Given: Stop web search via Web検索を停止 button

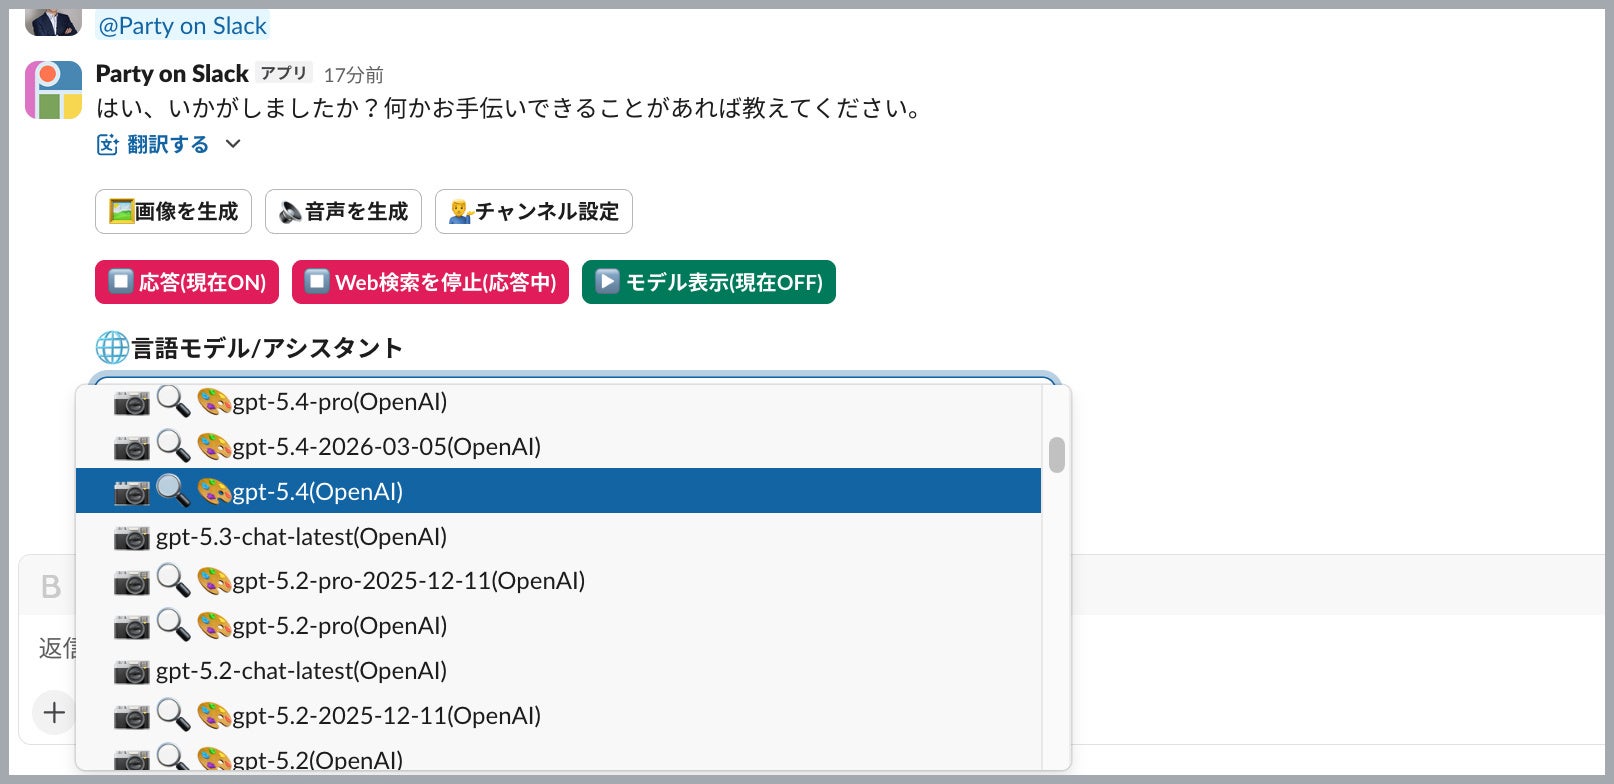Looking at the screenshot, I should (430, 282).
